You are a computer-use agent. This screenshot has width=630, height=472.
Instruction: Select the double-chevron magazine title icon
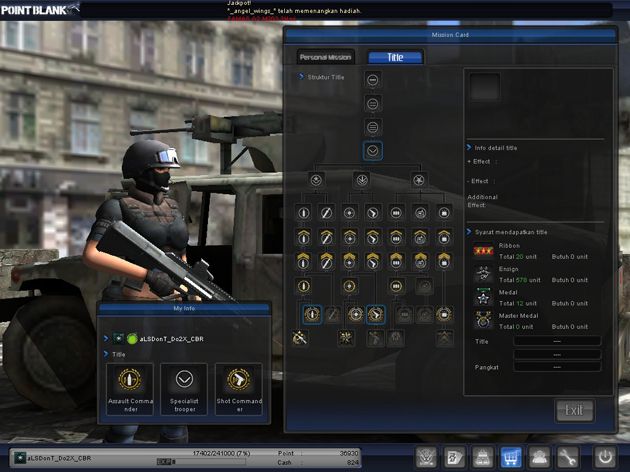[x=396, y=261]
